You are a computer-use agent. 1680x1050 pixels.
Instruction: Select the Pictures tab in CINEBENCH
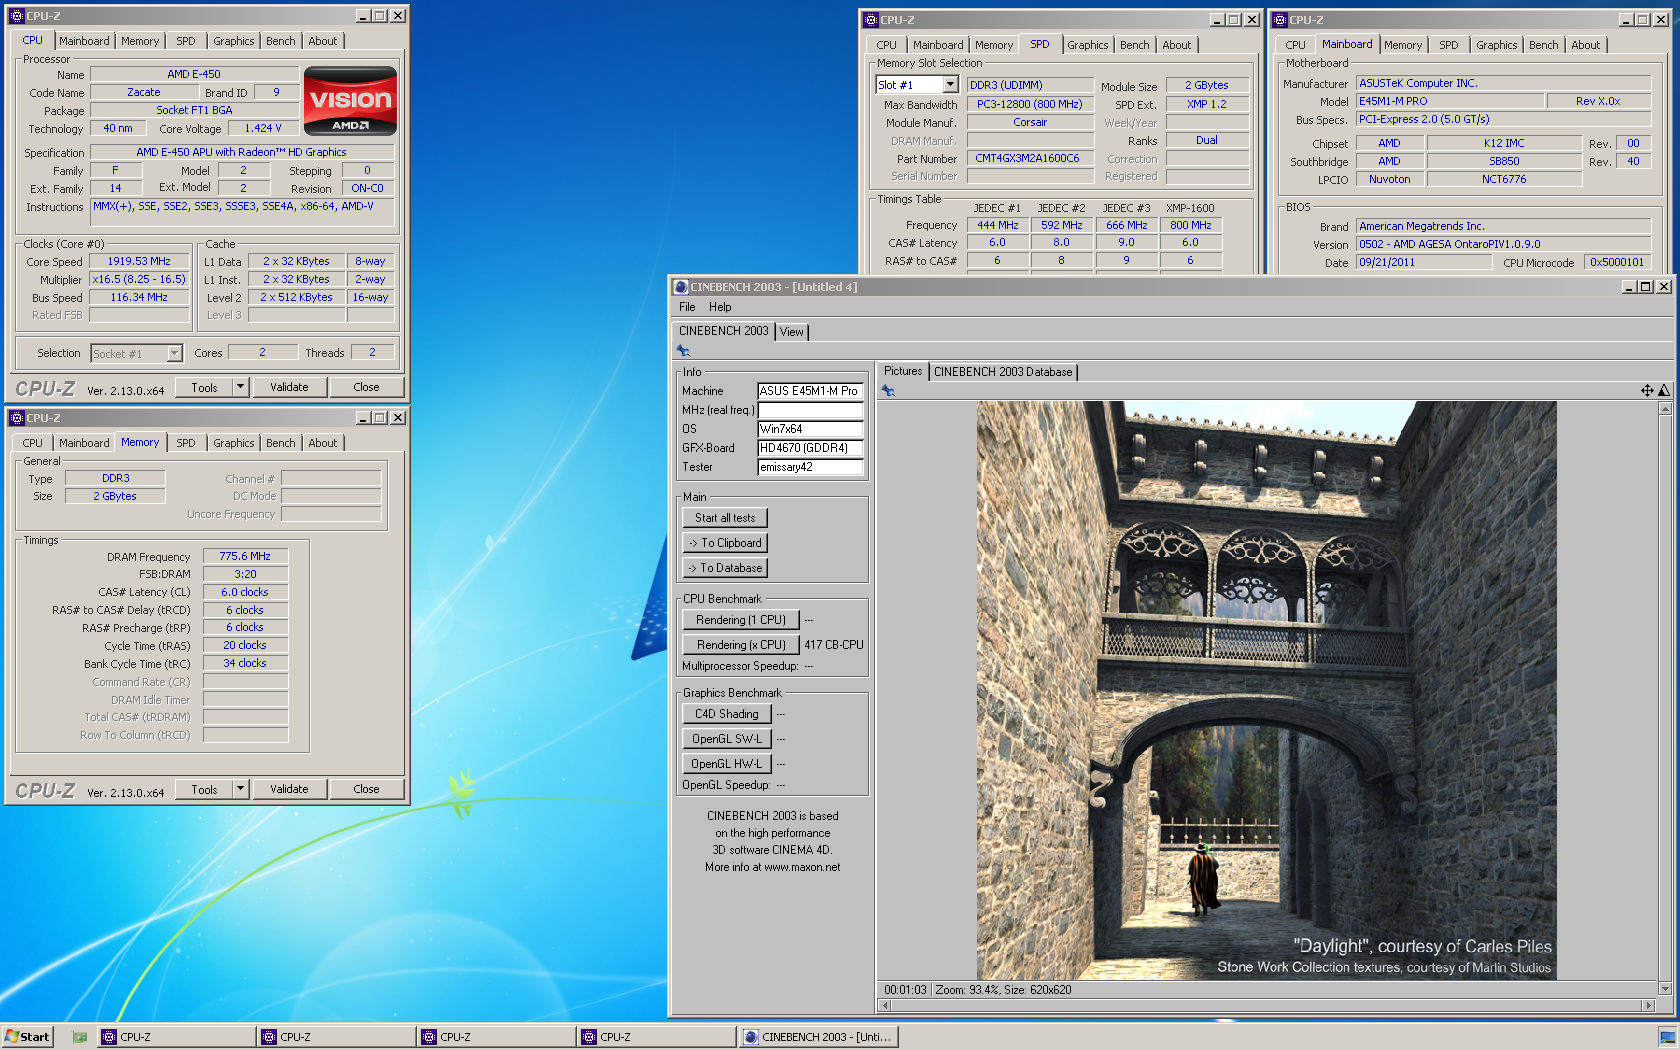tap(903, 371)
